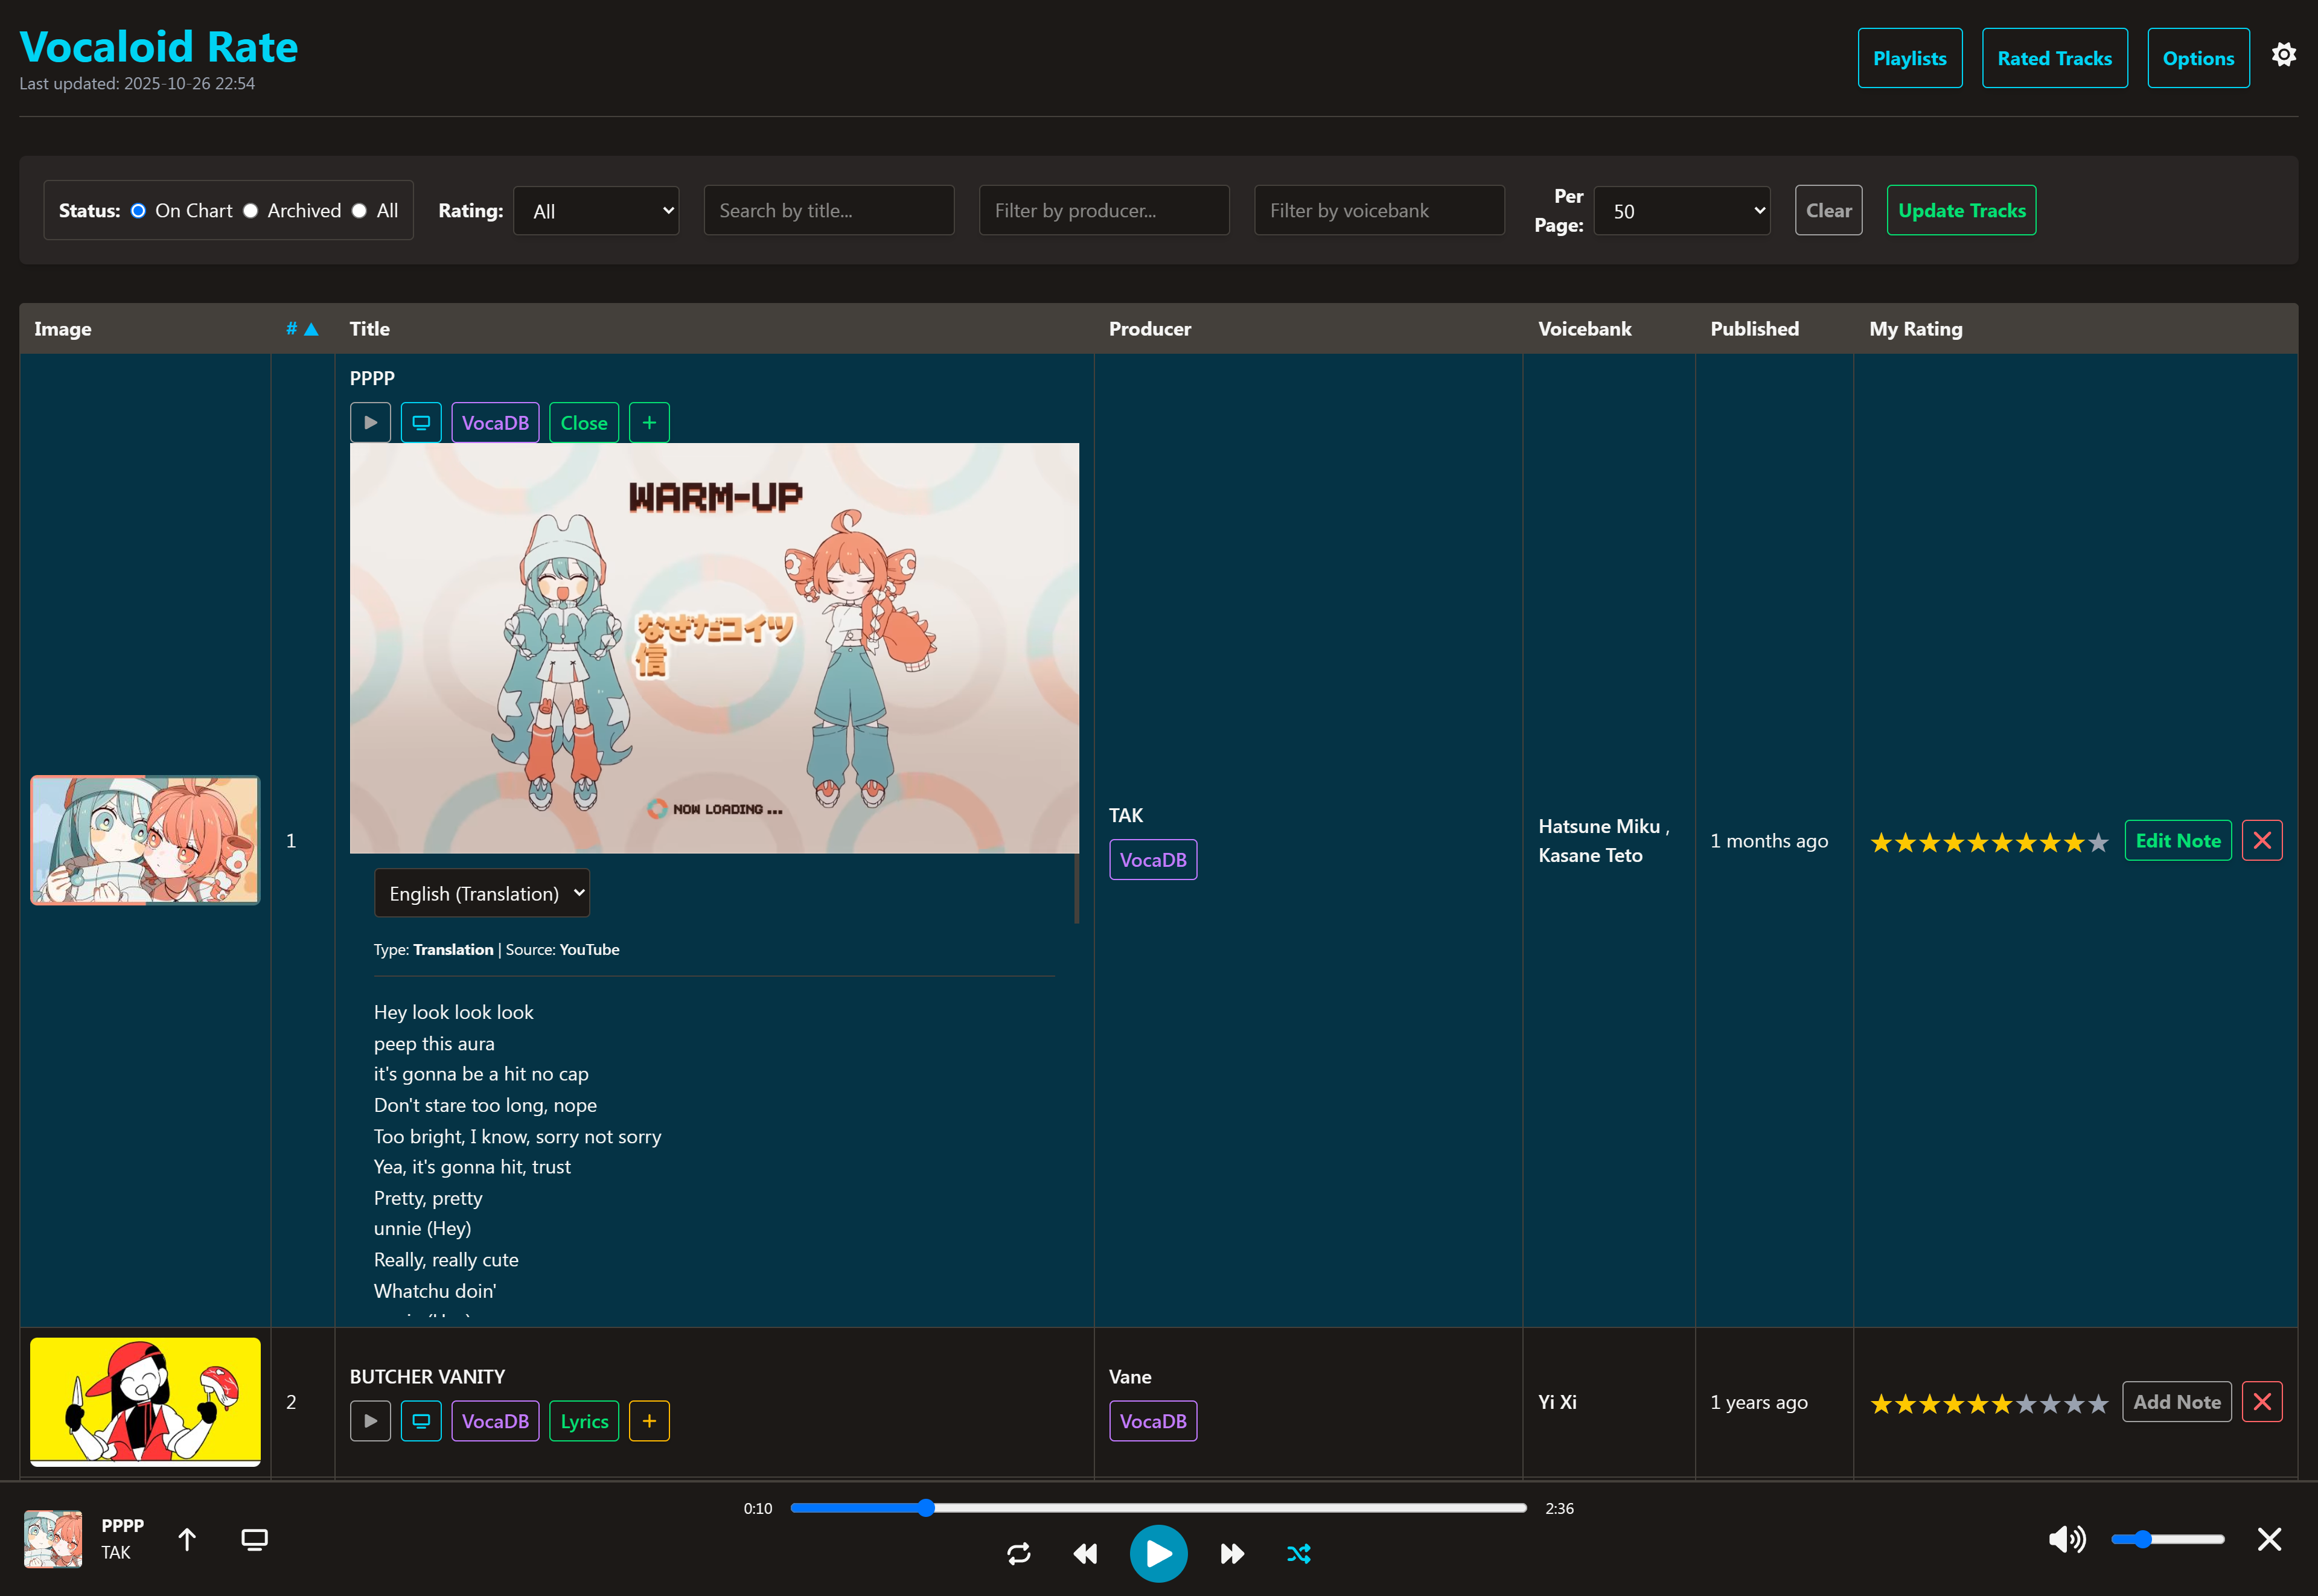2318x1596 pixels.
Task: Open VocaDB link for BUTCHER VANITY track
Action: (495, 1421)
